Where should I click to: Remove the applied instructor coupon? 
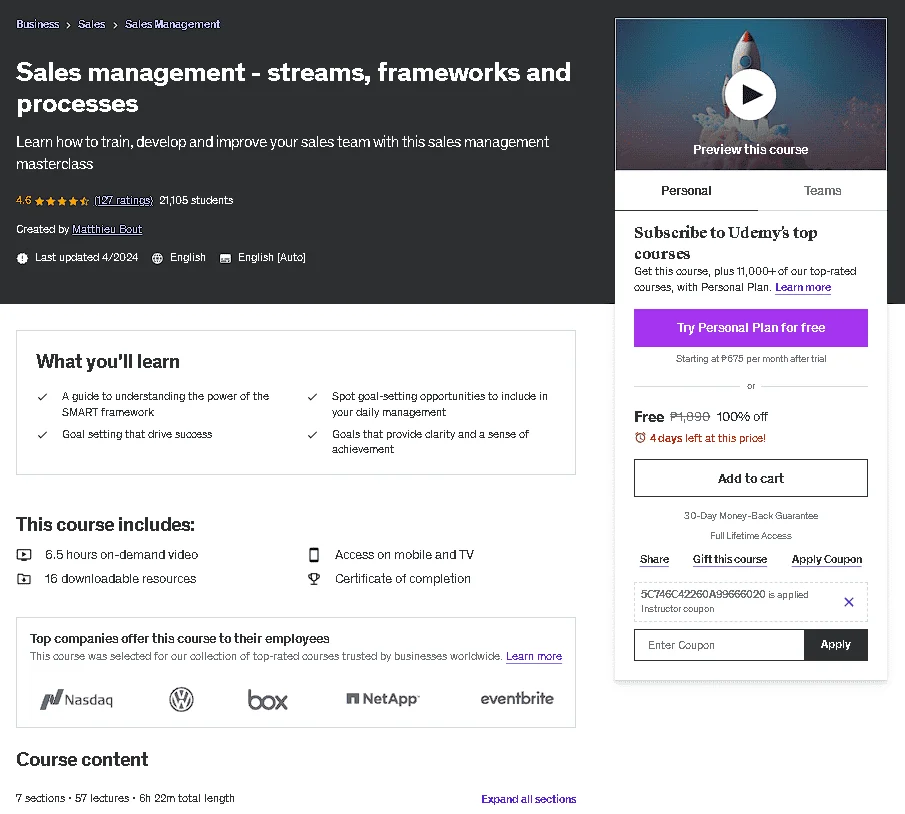[x=848, y=602]
